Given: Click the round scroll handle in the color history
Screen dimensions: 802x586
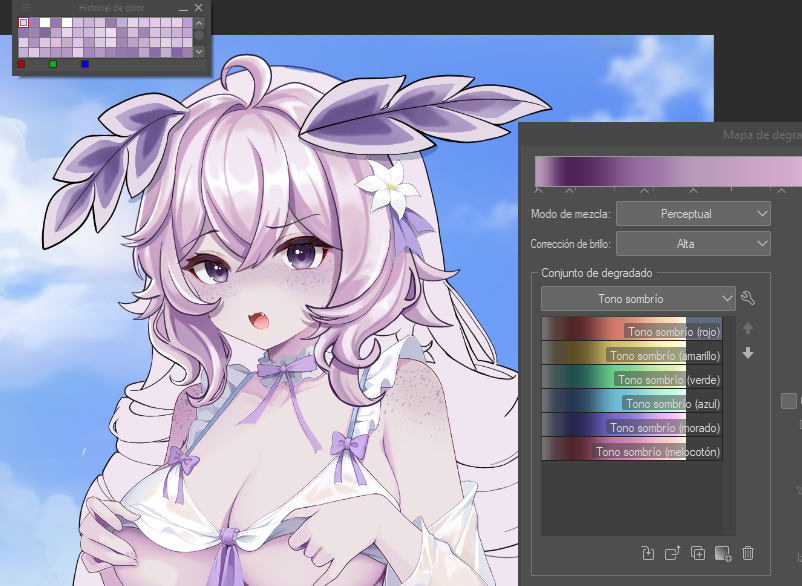Looking at the screenshot, I should point(199,35).
